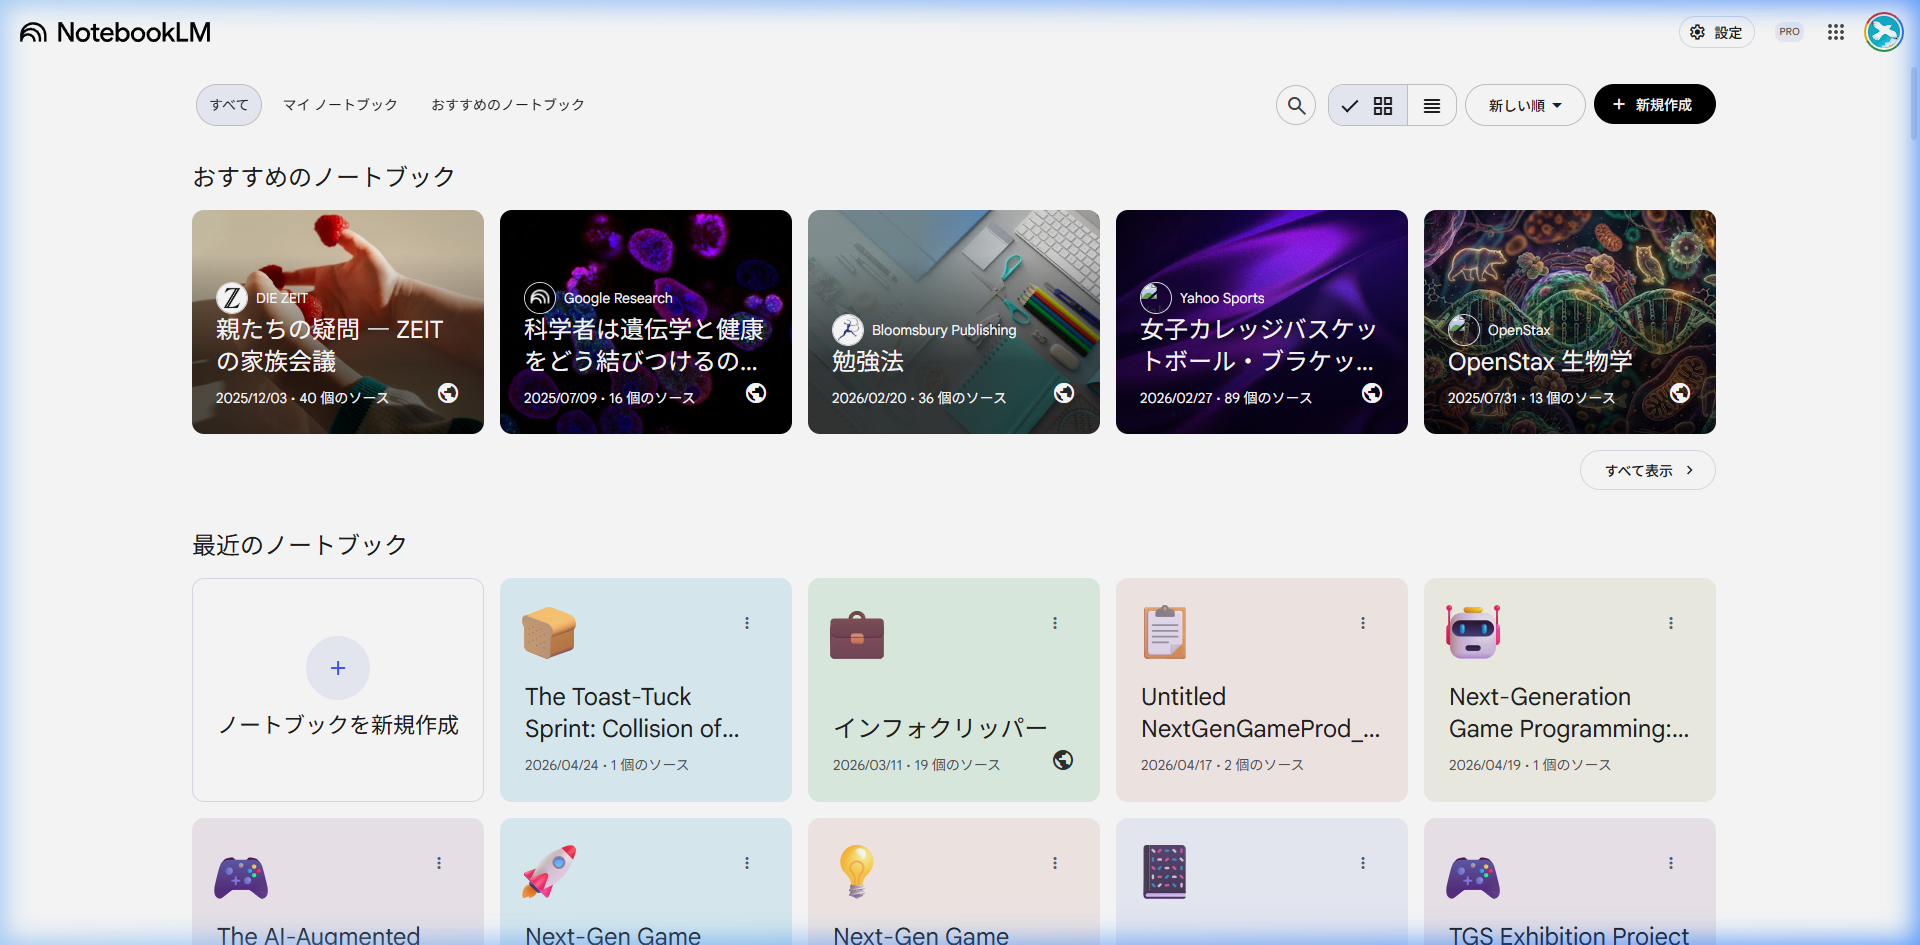The image size is (1920, 945).
Task: Click globe icon on Google Research card
Action: [x=756, y=393]
